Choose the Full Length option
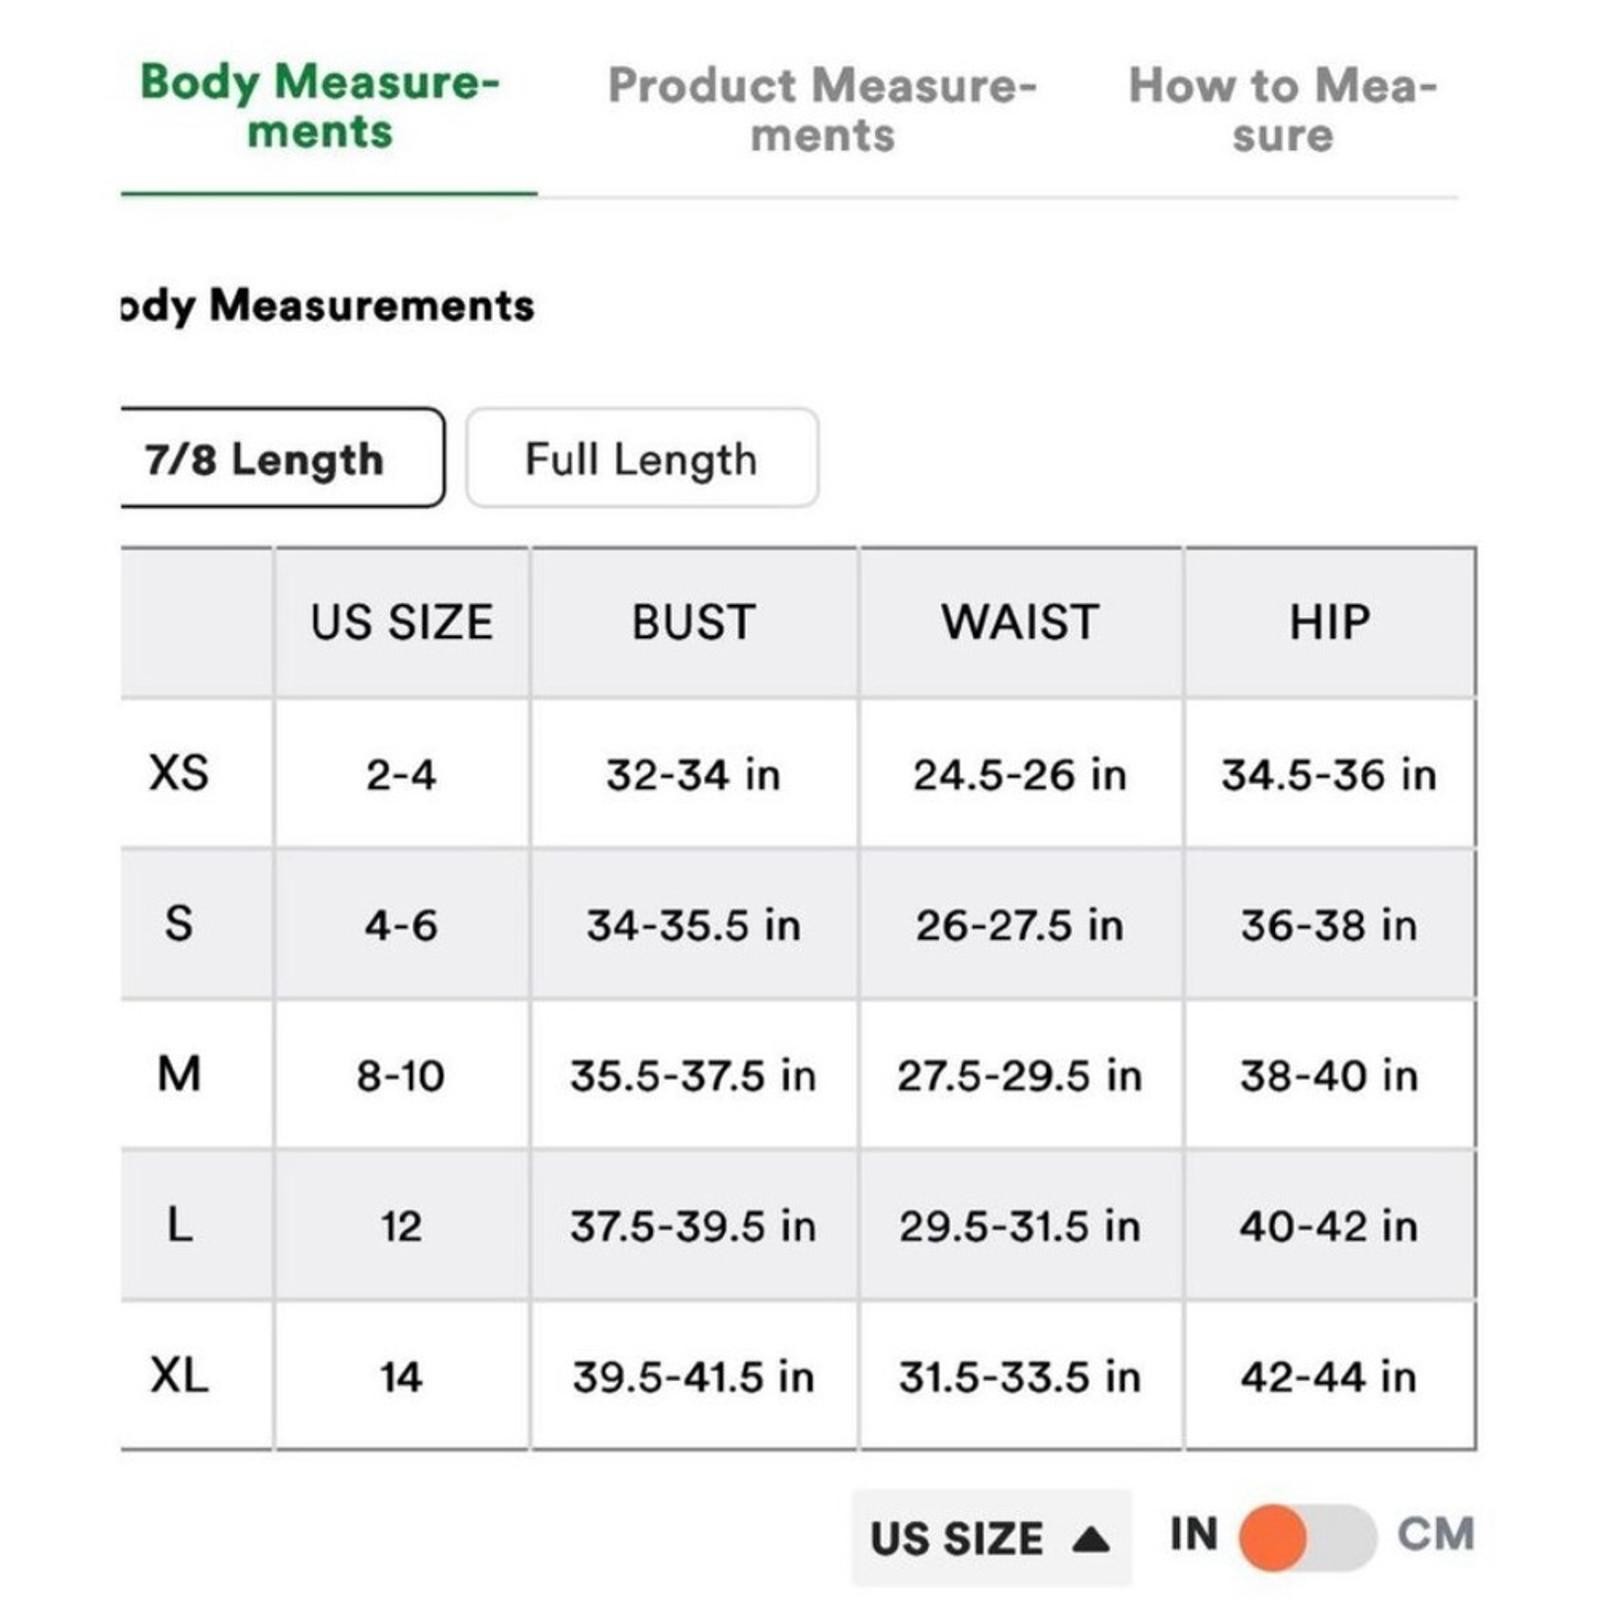 [x=642, y=459]
